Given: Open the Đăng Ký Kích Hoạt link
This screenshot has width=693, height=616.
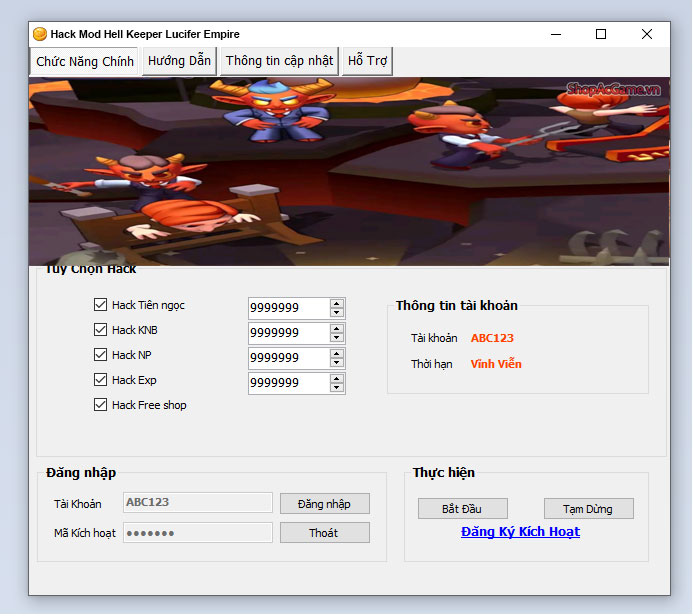Looking at the screenshot, I should (520, 532).
